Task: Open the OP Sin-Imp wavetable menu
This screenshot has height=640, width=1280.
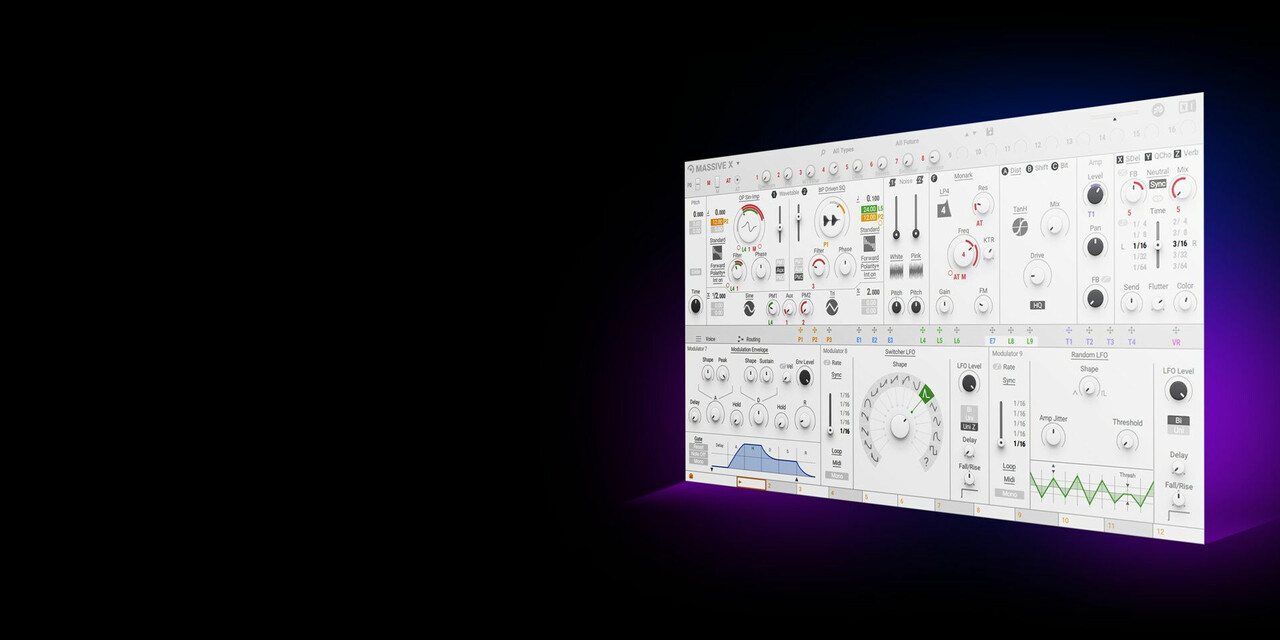Action: click(x=751, y=198)
